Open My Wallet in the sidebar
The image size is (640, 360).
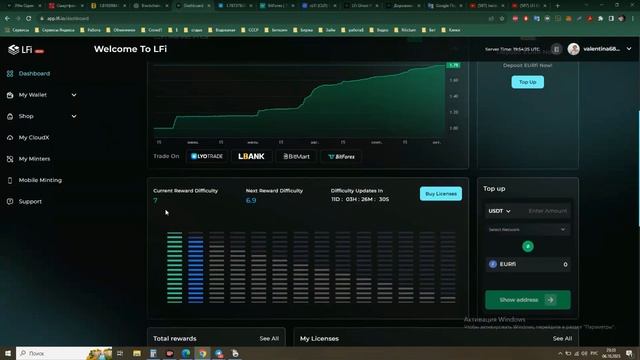click(x=33, y=95)
